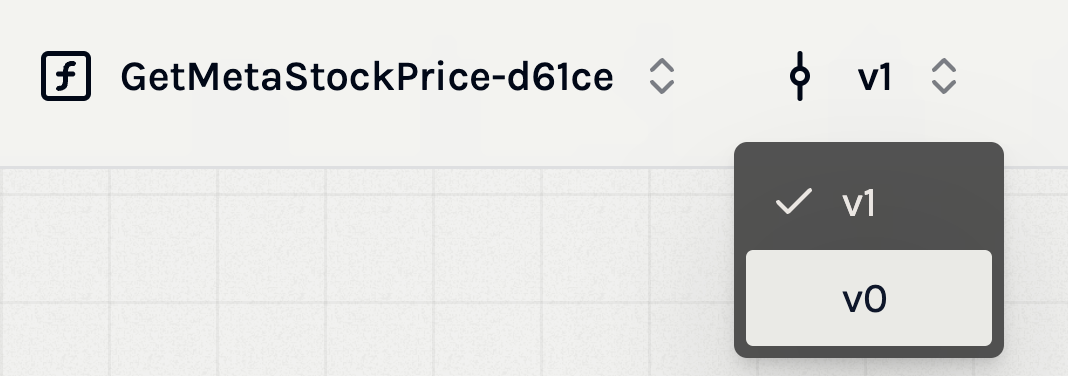Click the version commit node icon
The height and width of the screenshot is (376, 1068).
pos(800,76)
